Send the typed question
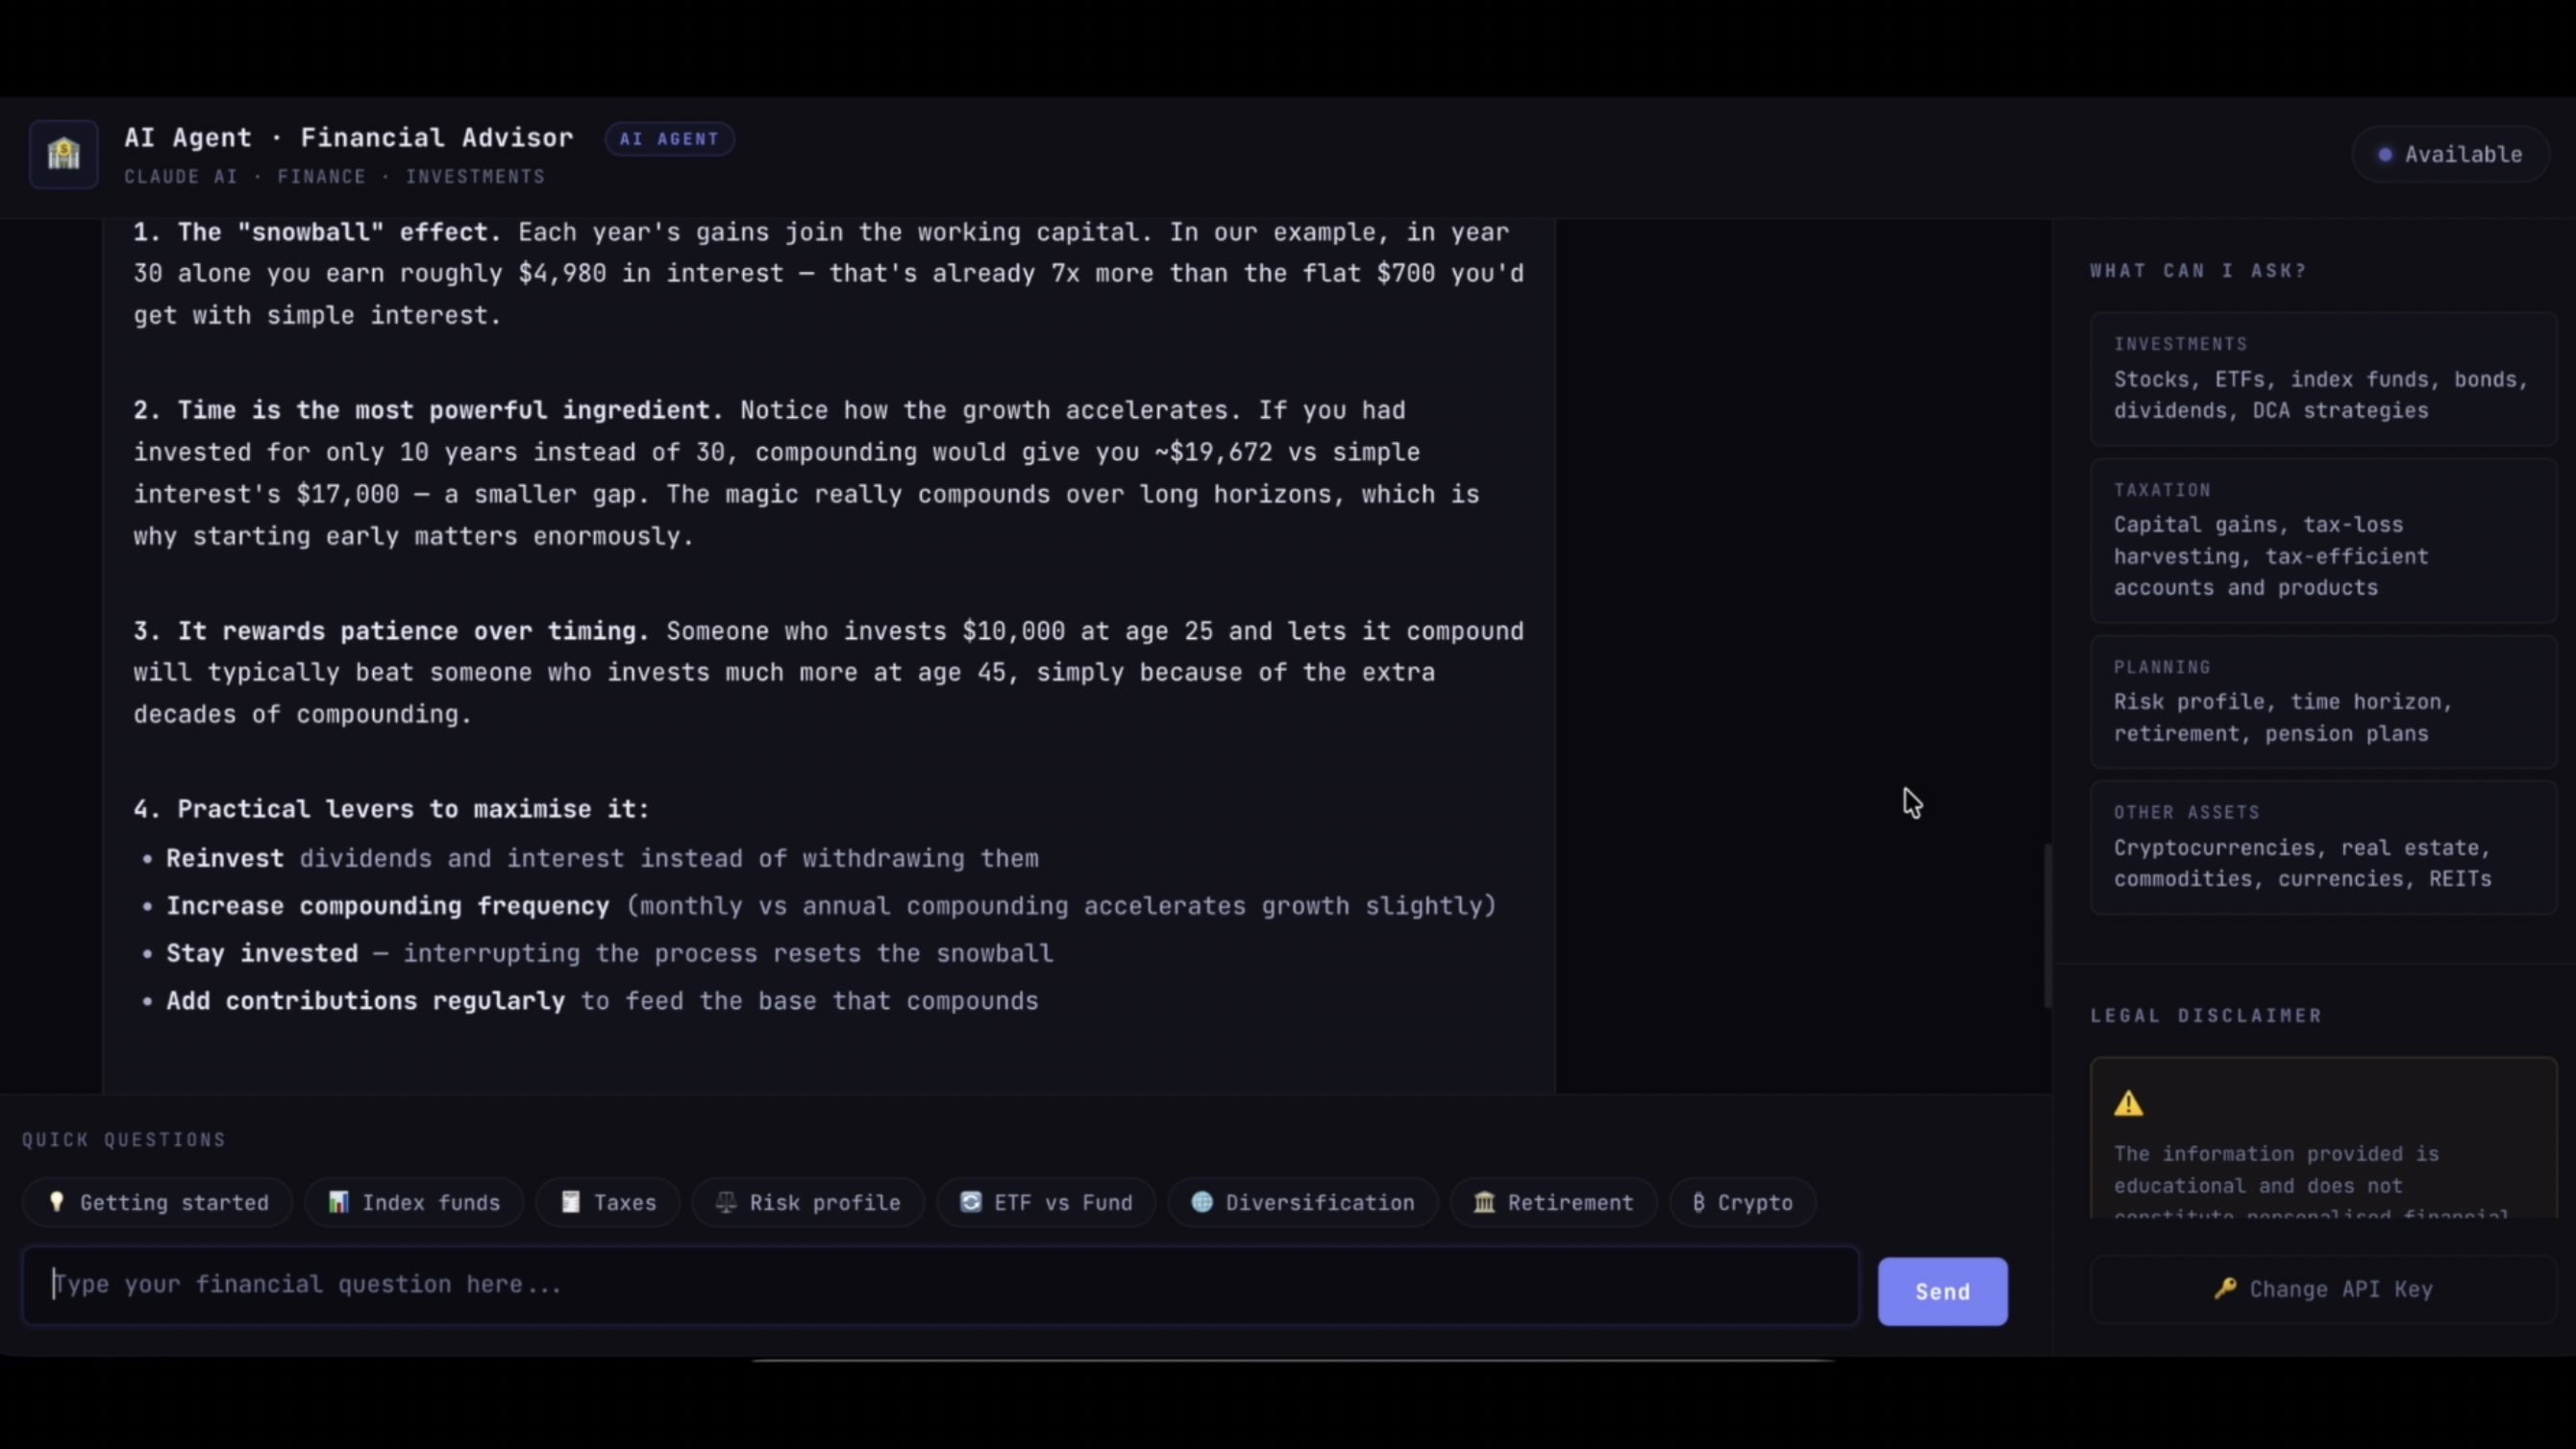 pyautogui.click(x=1942, y=1291)
